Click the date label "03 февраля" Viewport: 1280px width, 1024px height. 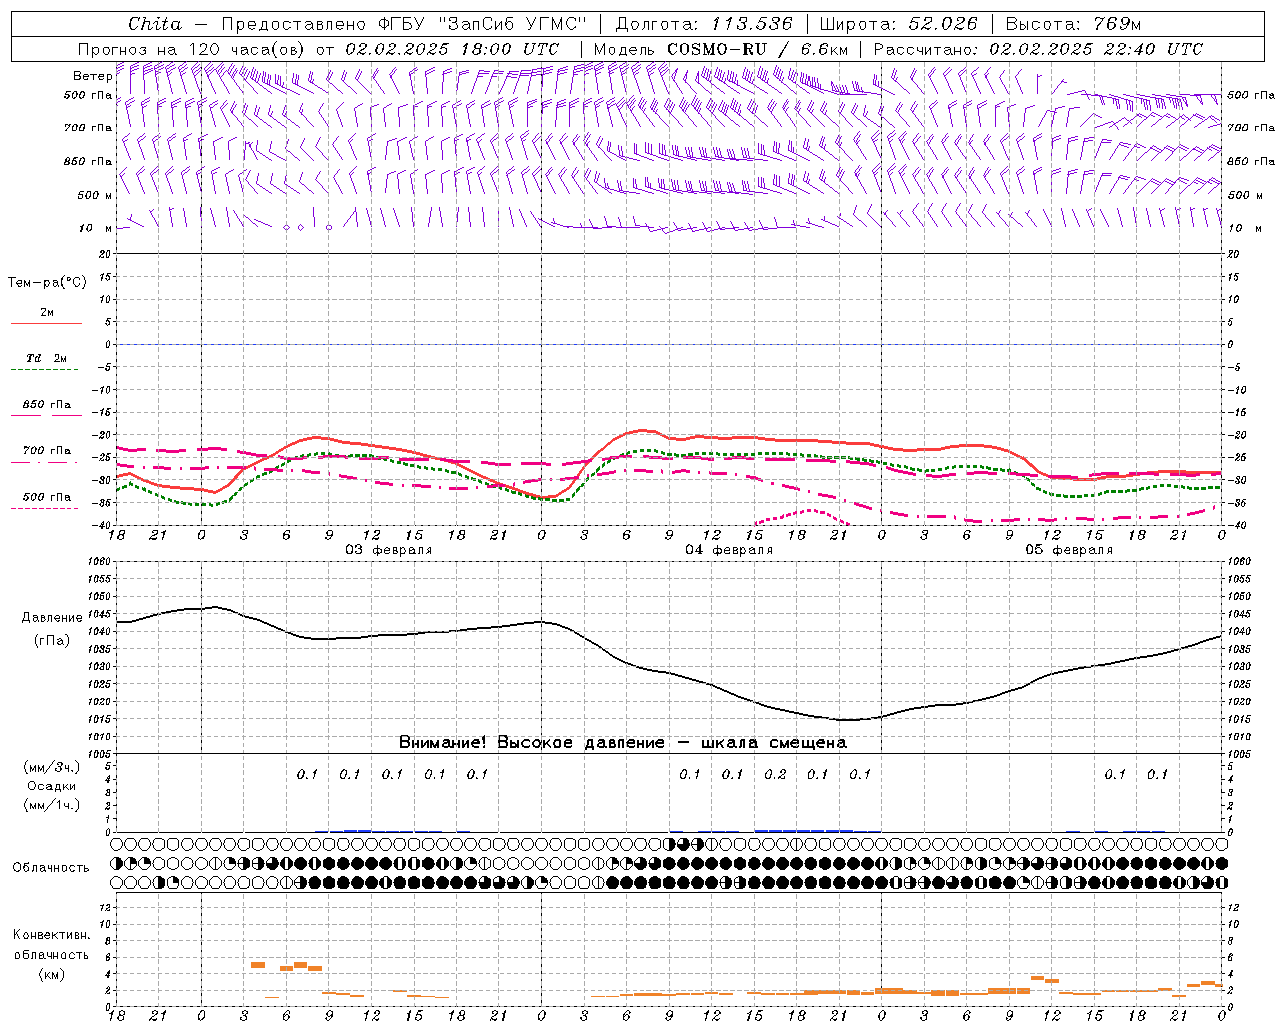tap(389, 550)
